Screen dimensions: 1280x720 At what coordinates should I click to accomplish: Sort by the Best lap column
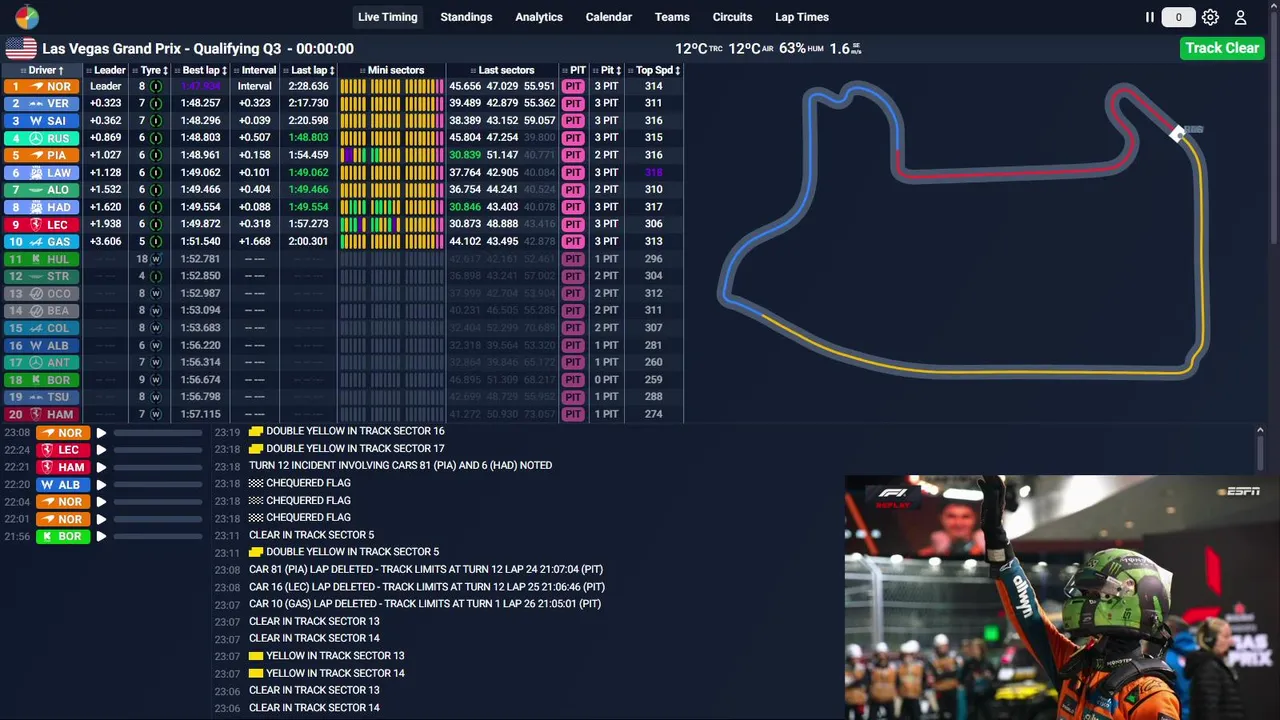[x=201, y=70]
